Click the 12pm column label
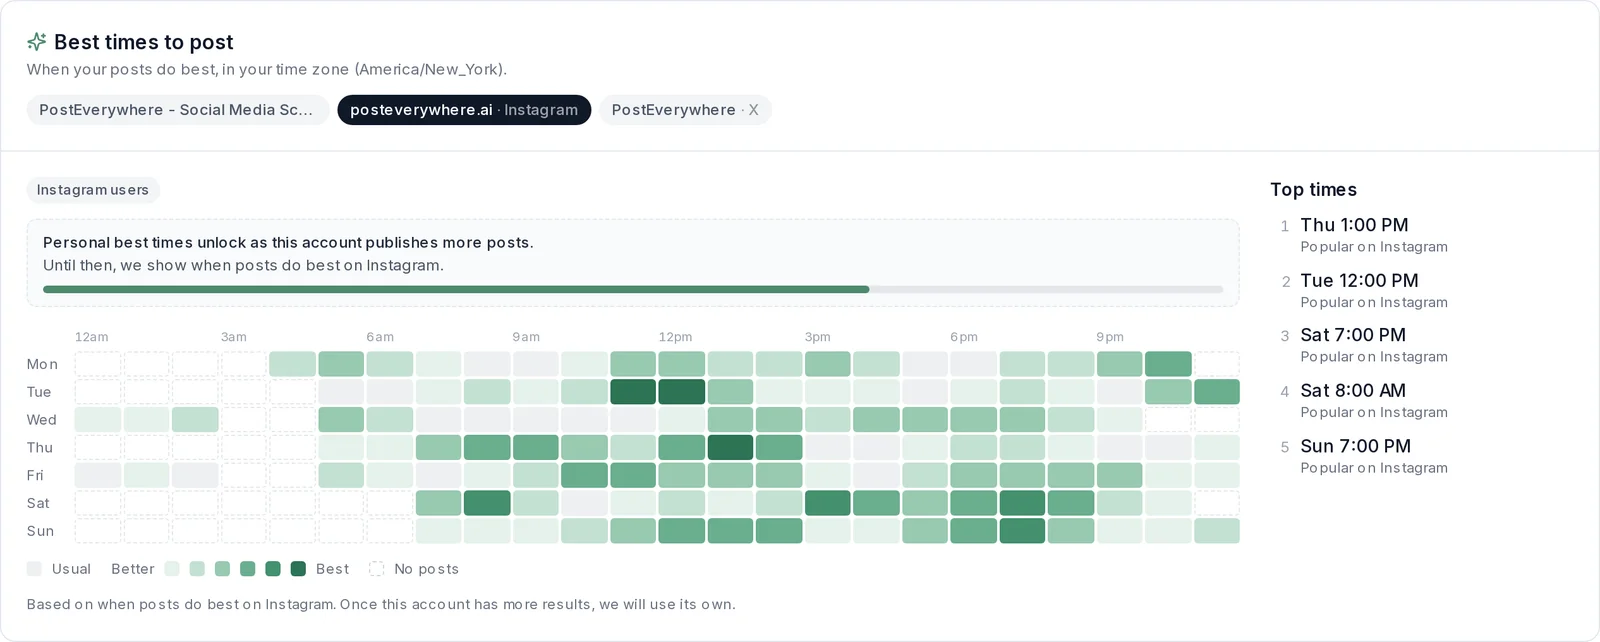The image size is (1600, 642). tap(675, 337)
